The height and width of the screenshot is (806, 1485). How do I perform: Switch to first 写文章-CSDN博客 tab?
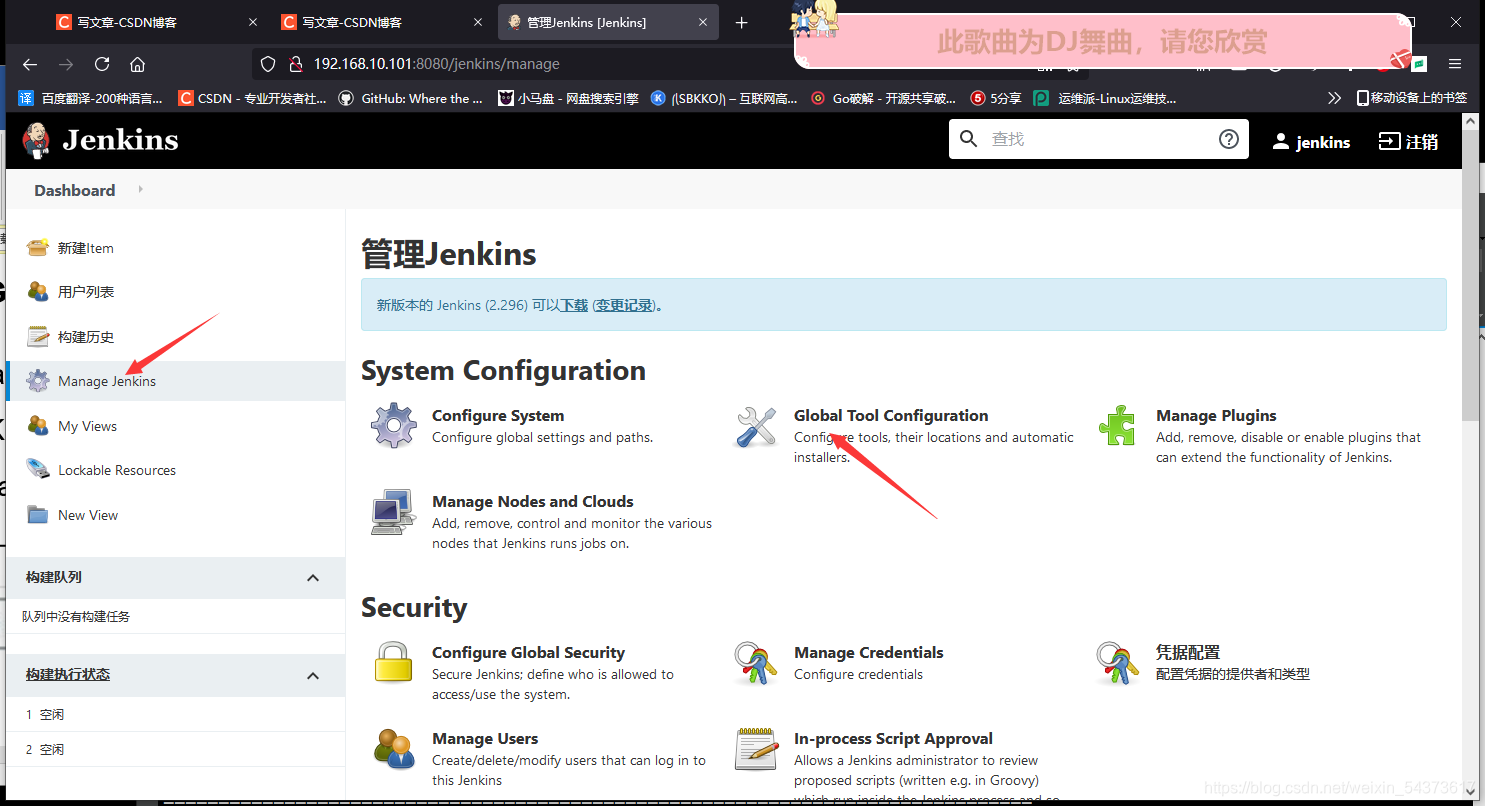pos(159,22)
